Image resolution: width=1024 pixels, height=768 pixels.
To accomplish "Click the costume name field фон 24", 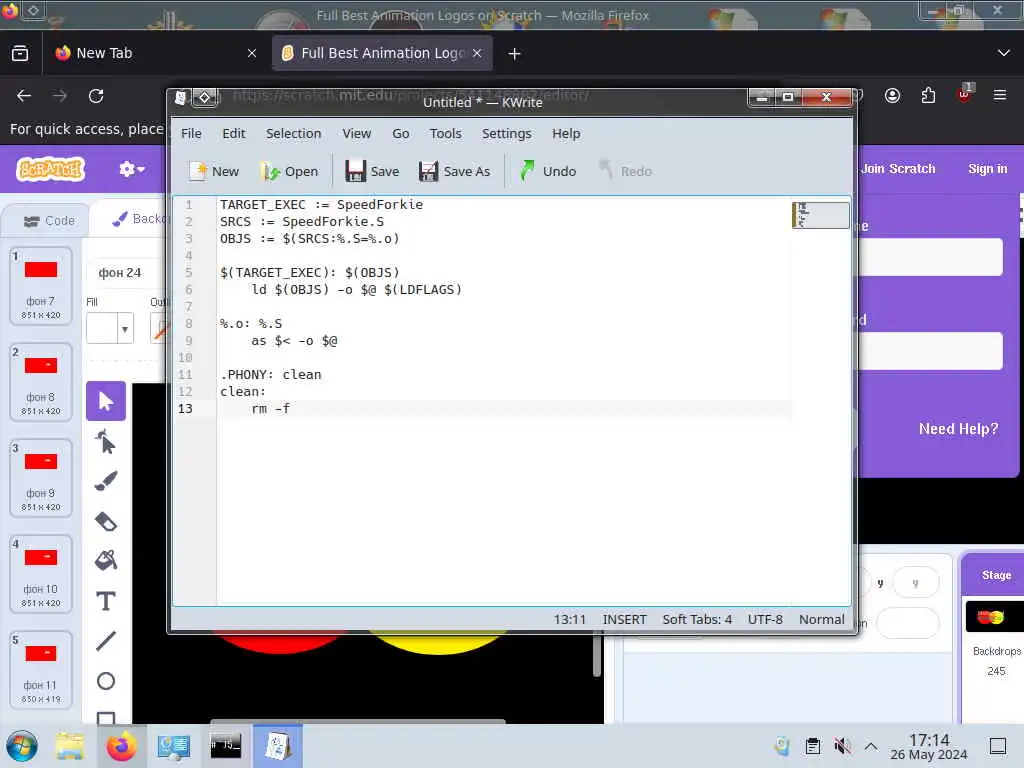I will tap(125, 272).
